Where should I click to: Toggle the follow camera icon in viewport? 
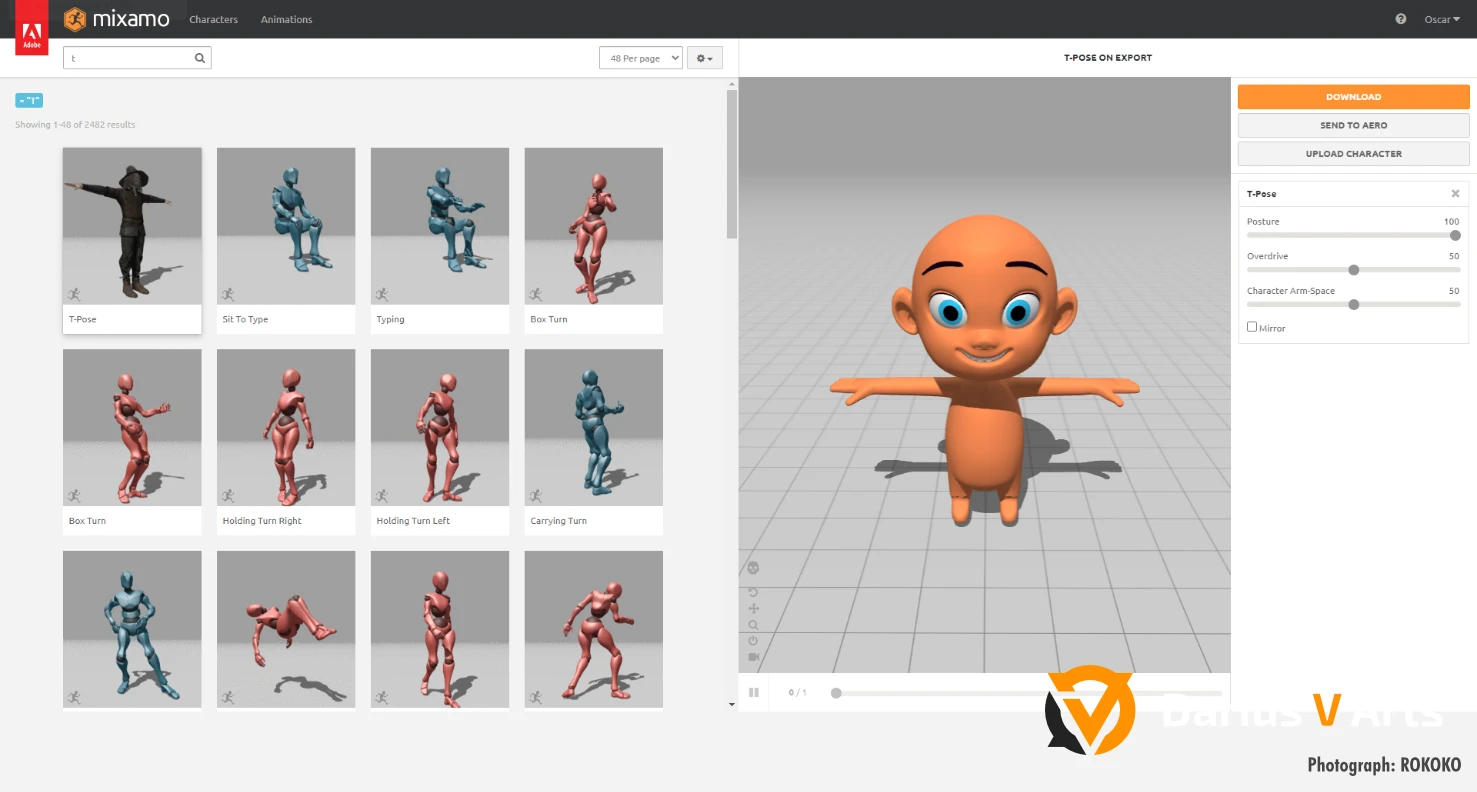(x=753, y=657)
